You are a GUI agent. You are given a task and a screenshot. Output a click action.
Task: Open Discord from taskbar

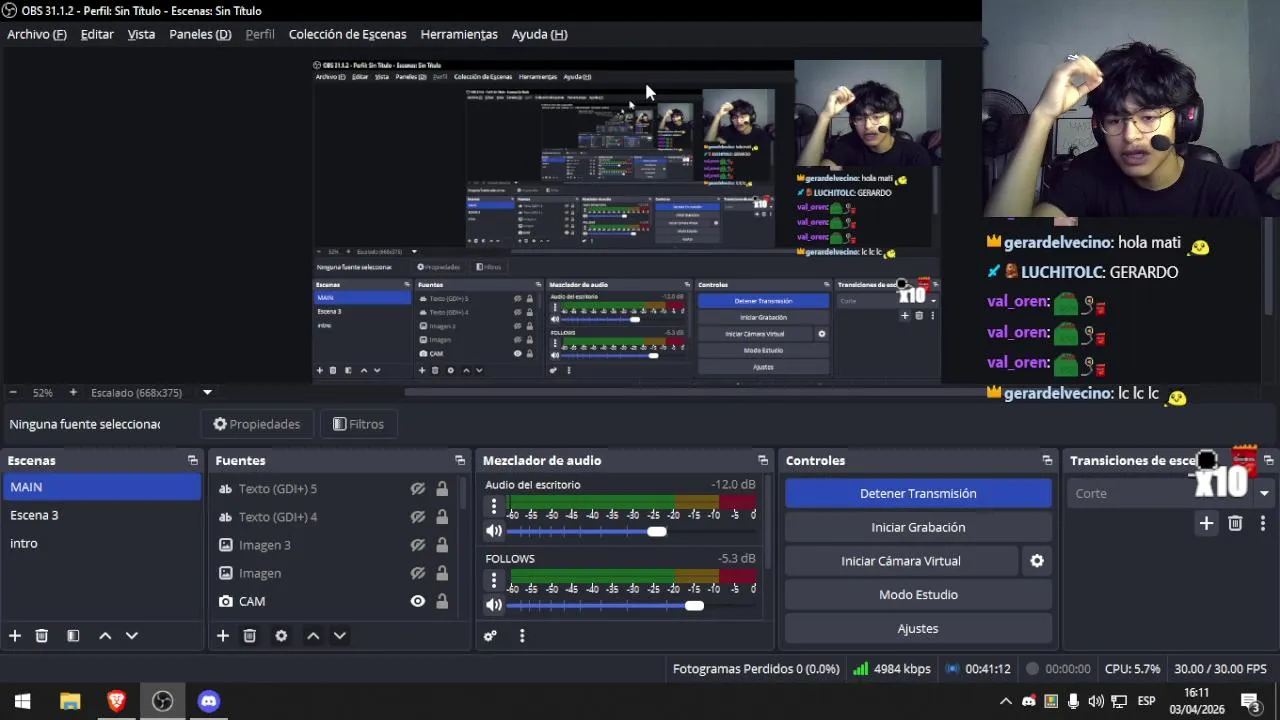pyautogui.click(x=208, y=701)
